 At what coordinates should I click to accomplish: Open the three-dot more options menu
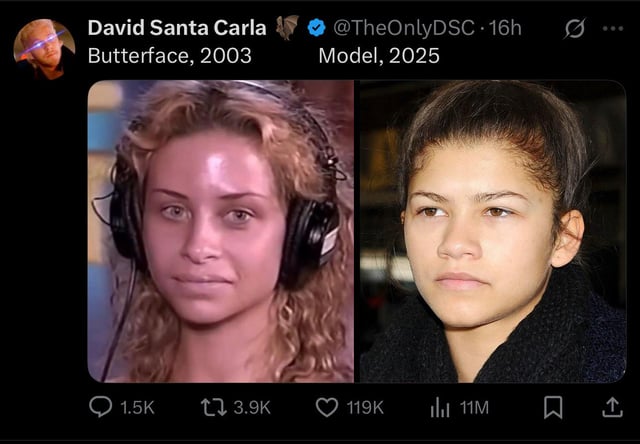click(613, 29)
